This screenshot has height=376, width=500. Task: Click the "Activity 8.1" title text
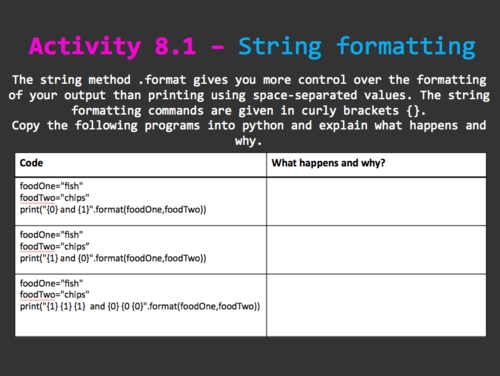point(112,47)
